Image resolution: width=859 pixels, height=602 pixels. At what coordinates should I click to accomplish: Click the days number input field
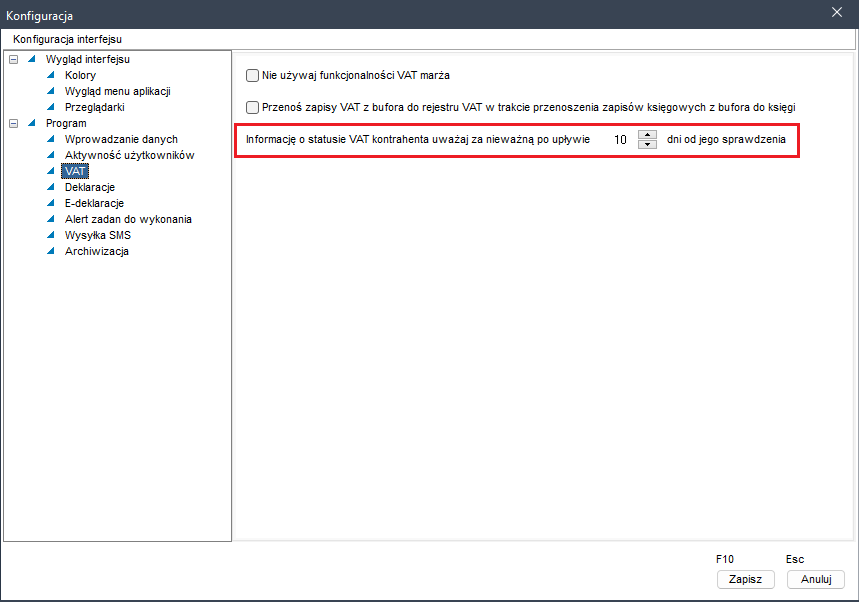[620, 140]
